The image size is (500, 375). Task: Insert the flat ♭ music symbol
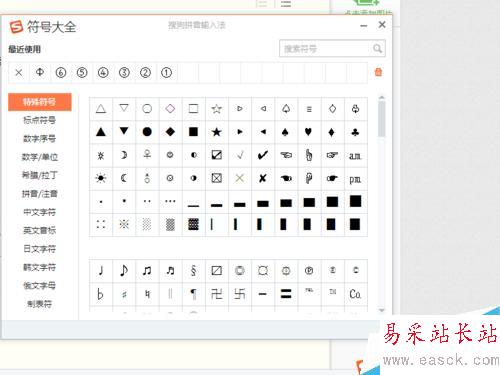(101, 294)
